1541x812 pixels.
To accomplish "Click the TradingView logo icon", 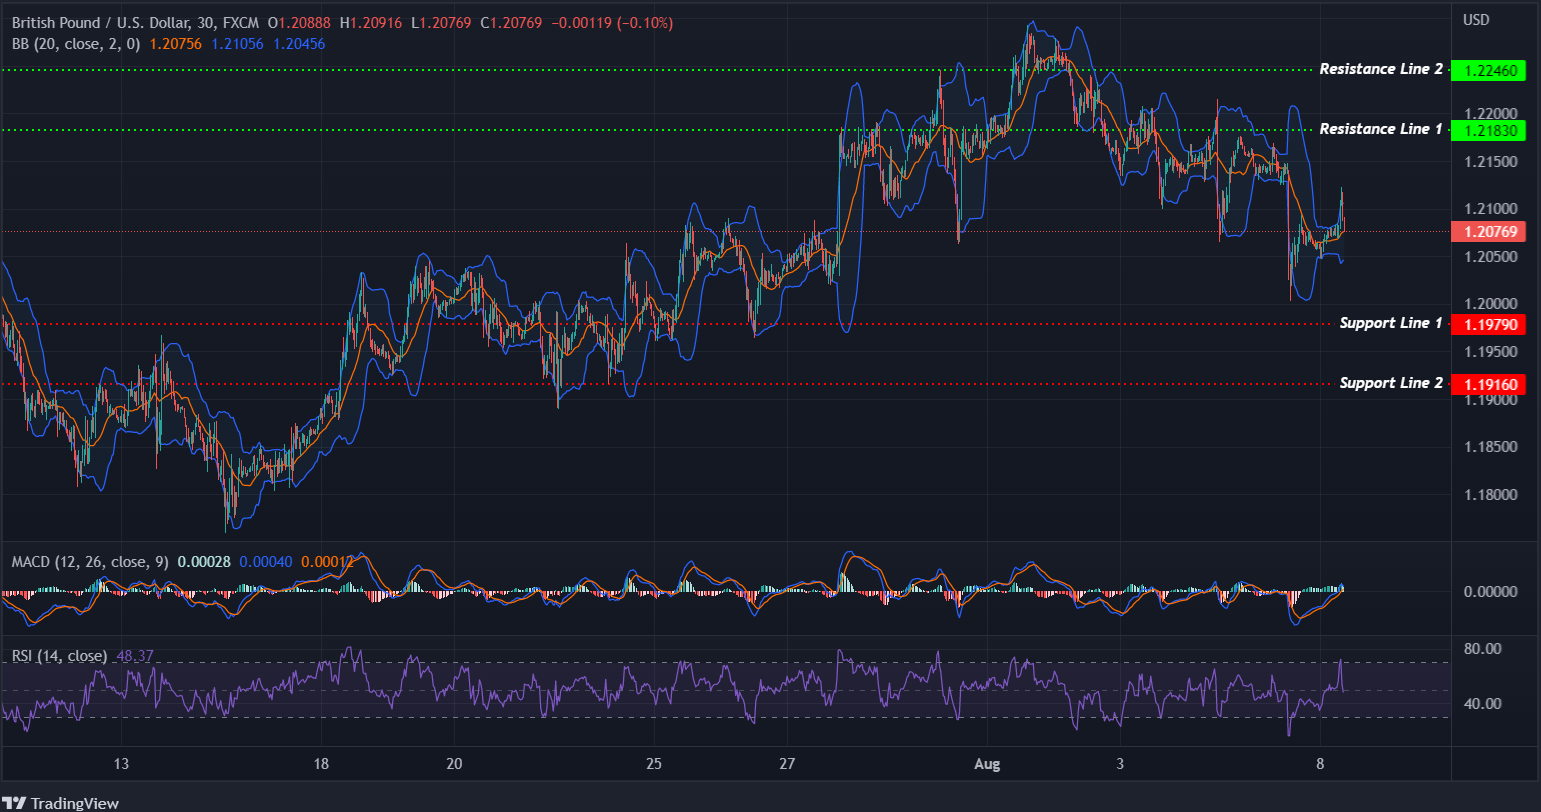I will pos(13,802).
